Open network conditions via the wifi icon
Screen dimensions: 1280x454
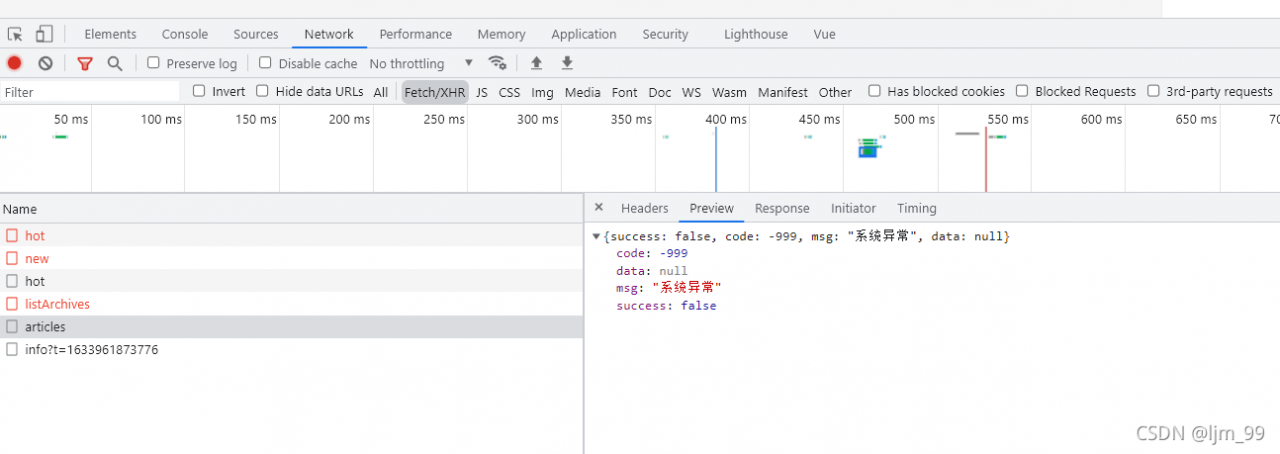click(x=497, y=63)
